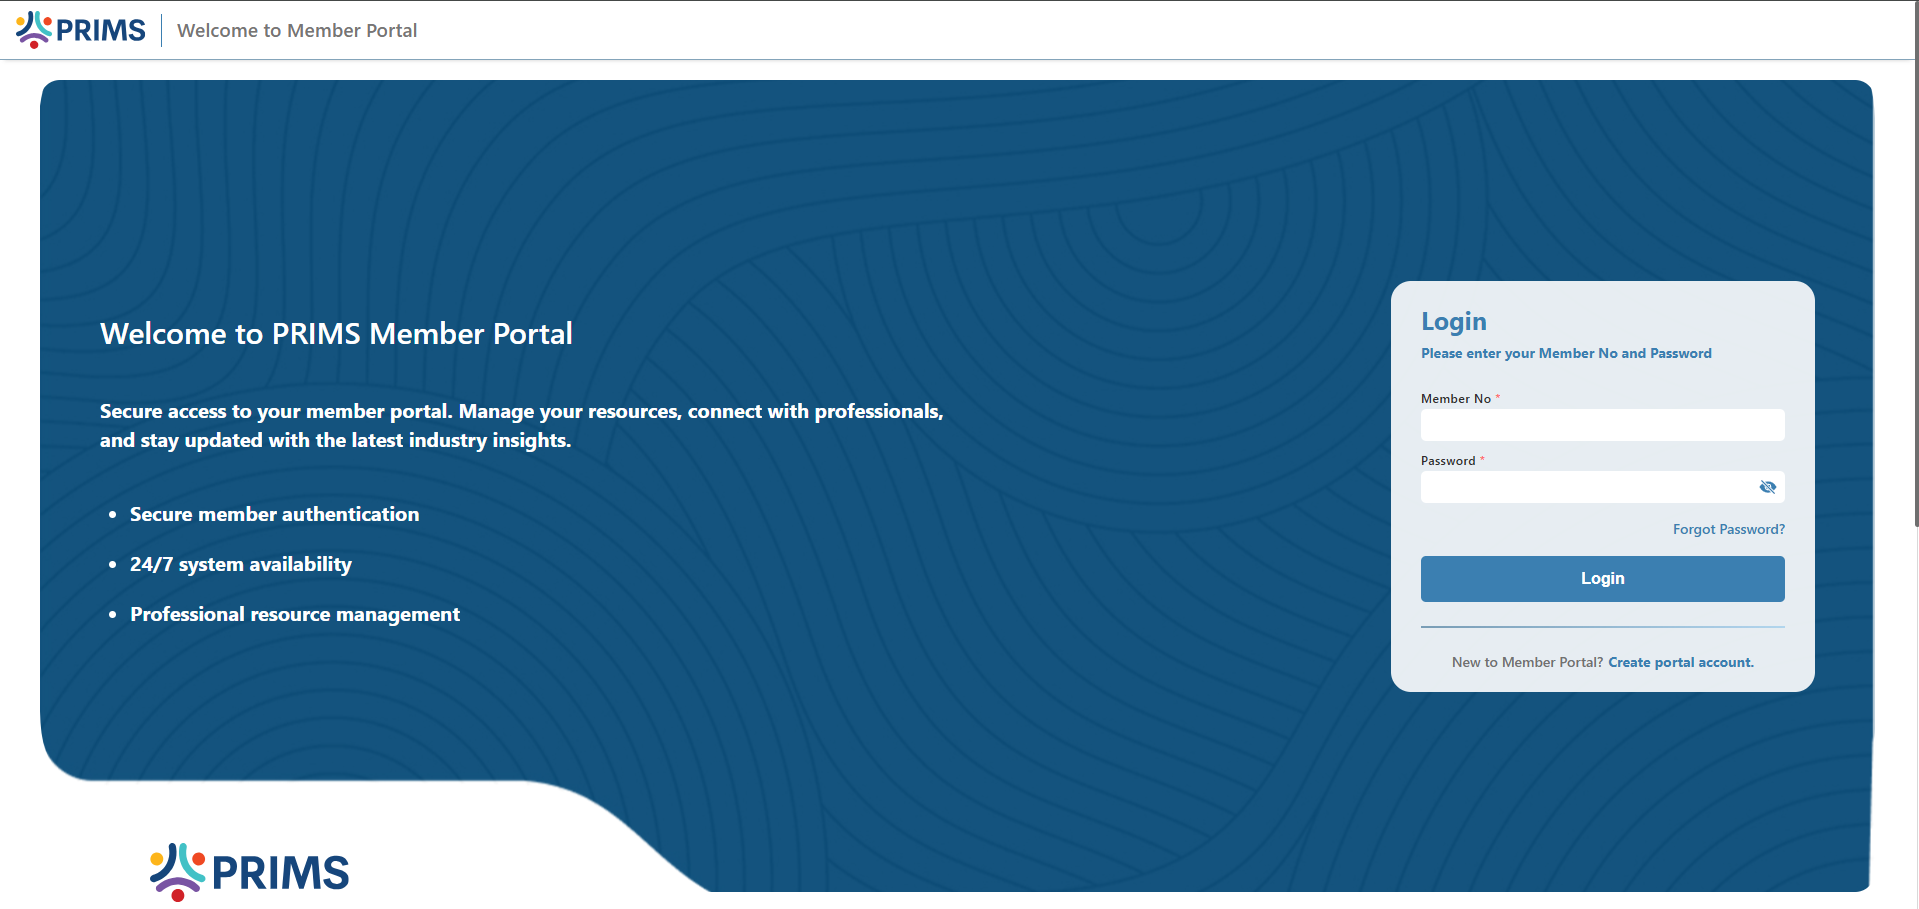Image resolution: width=1919 pixels, height=909 pixels.
Task: Select the 'Welcome to Member Portal' header text
Action: pos(297,31)
